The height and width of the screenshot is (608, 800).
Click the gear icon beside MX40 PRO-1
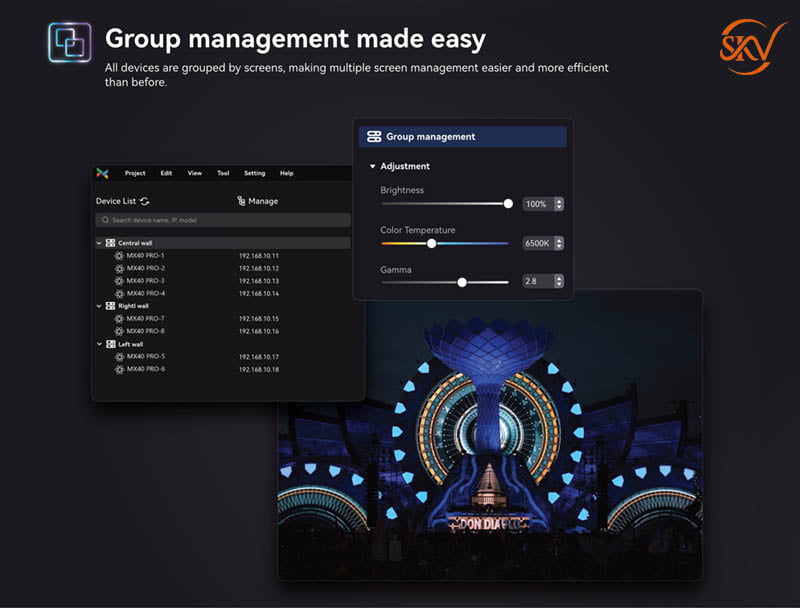point(119,256)
